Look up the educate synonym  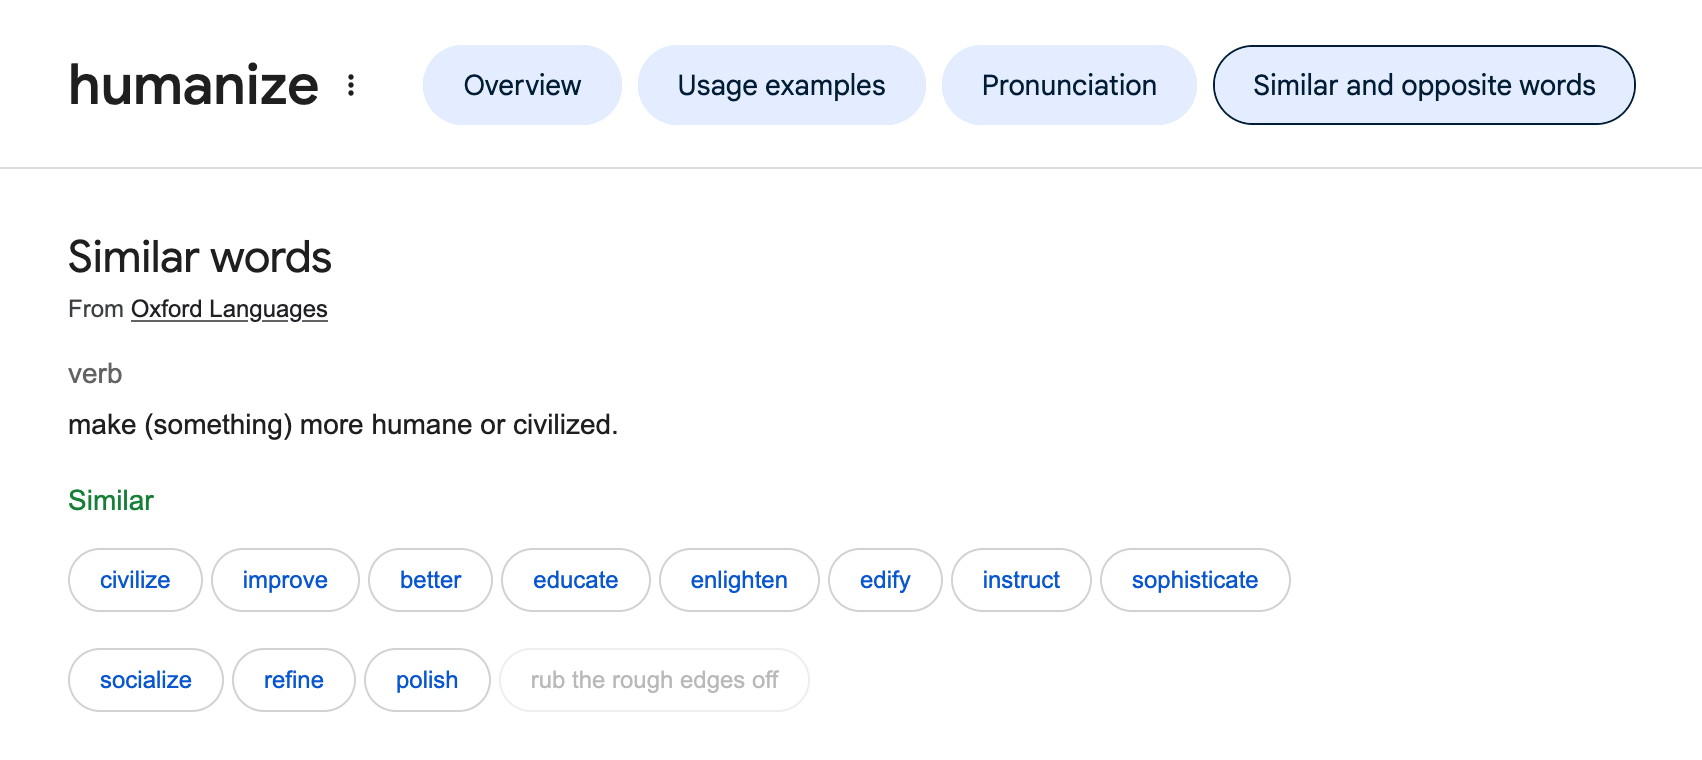(575, 580)
